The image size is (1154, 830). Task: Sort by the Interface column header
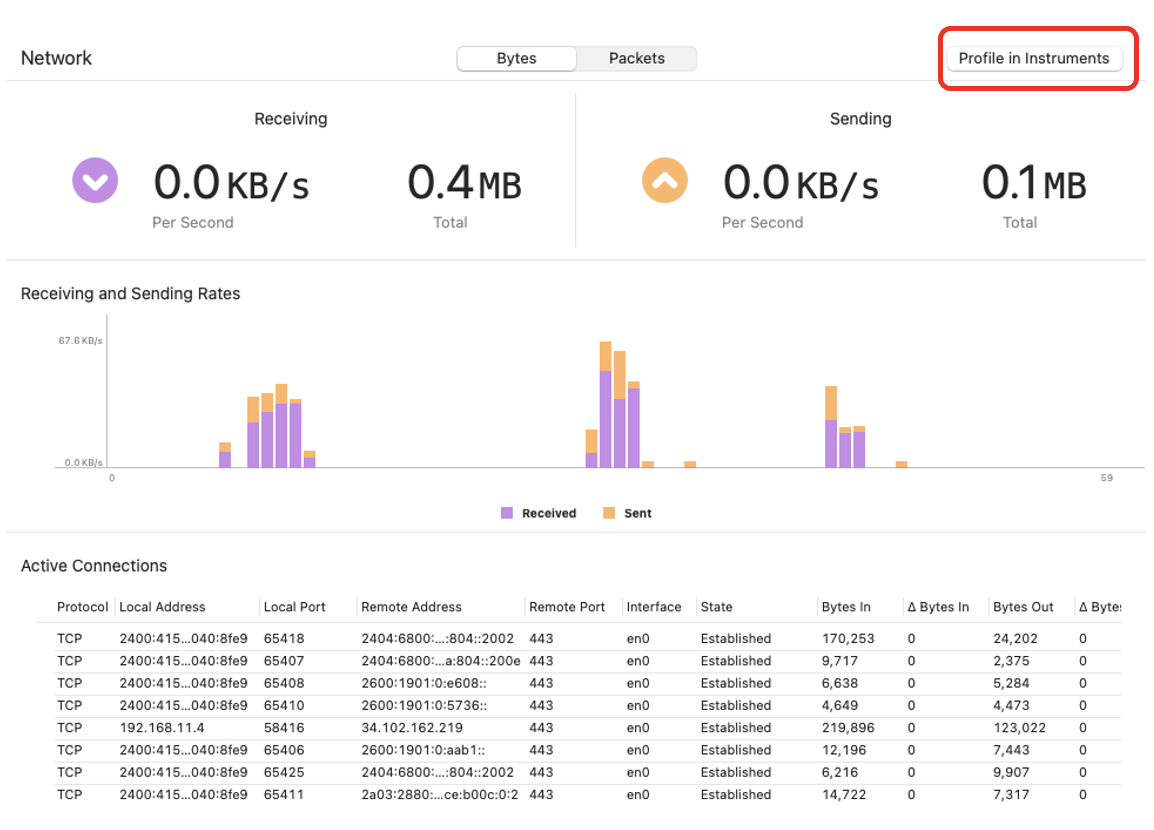(x=654, y=607)
